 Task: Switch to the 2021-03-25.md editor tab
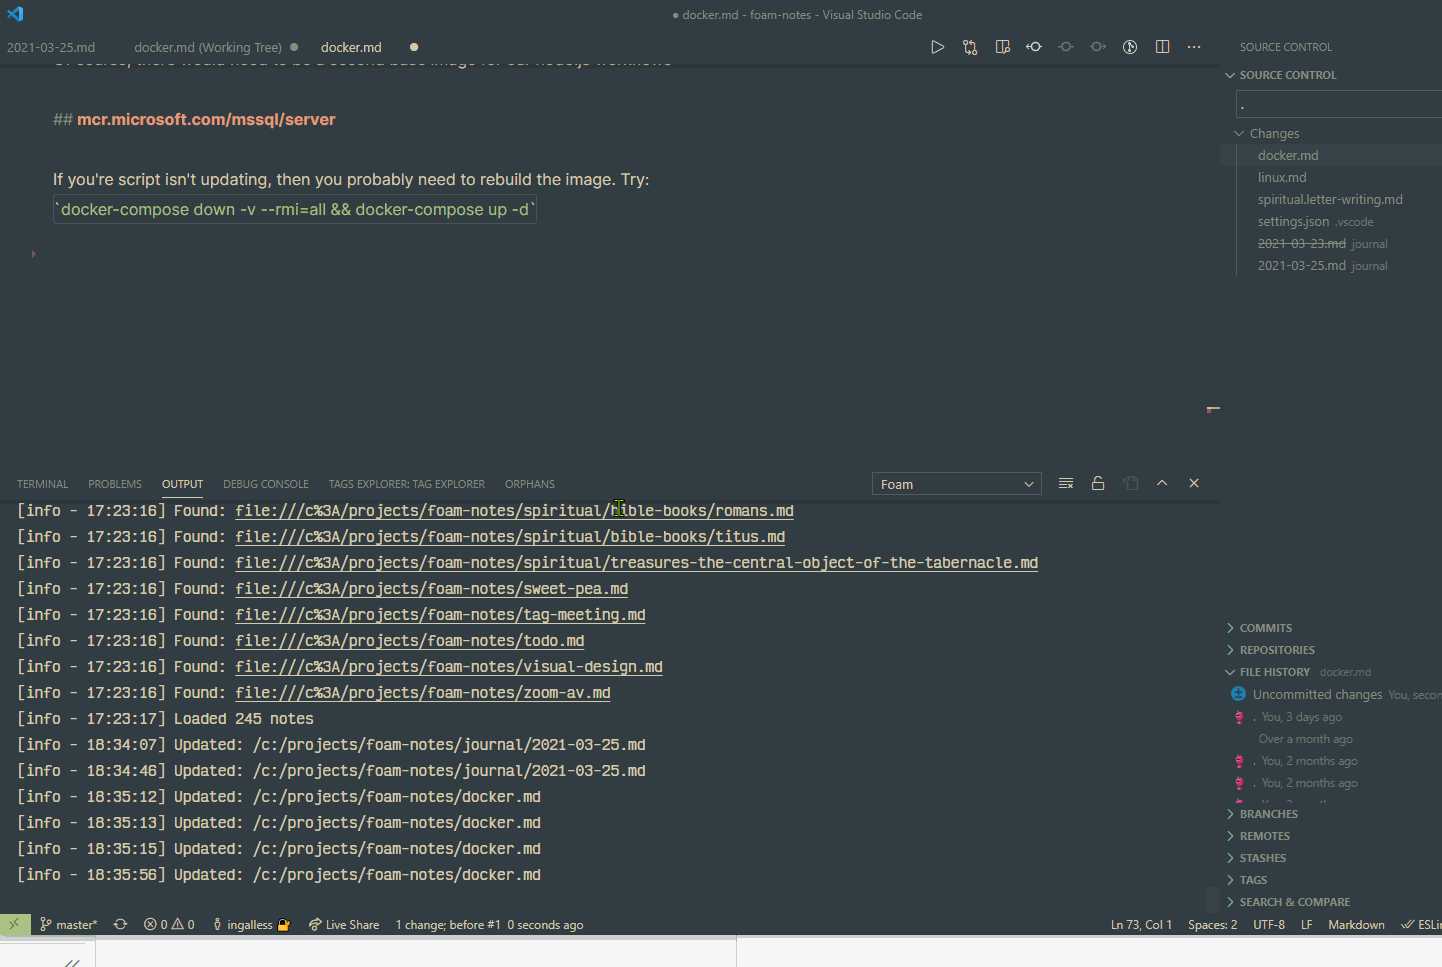point(51,46)
